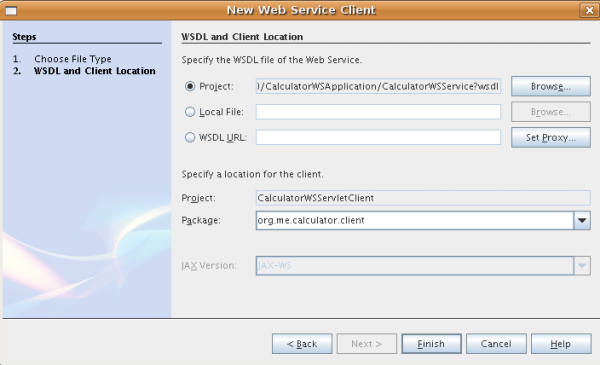This screenshot has width=600, height=365.
Task: Click Browse next to the Local File field
Action: [x=551, y=112]
